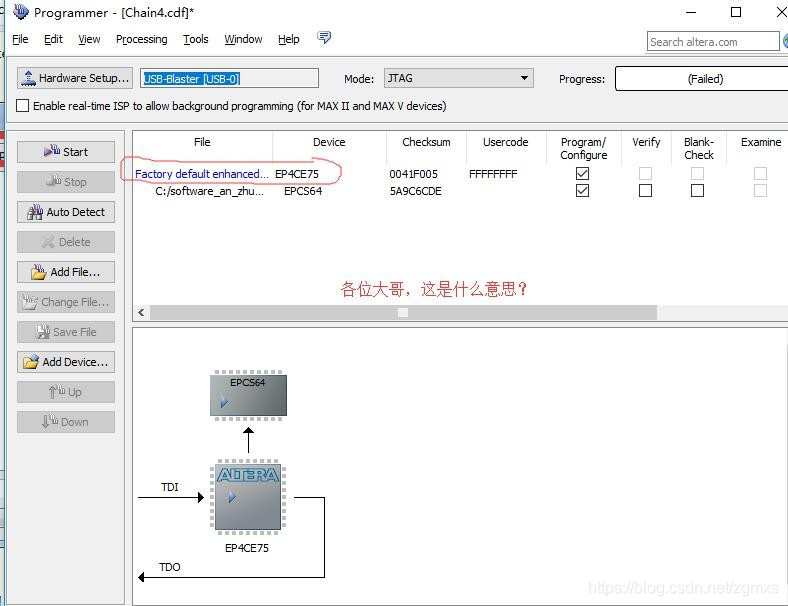Click the blue arrow icon on EPCS64 chip
Image resolution: width=788 pixels, height=606 pixels.
[x=224, y=402]
